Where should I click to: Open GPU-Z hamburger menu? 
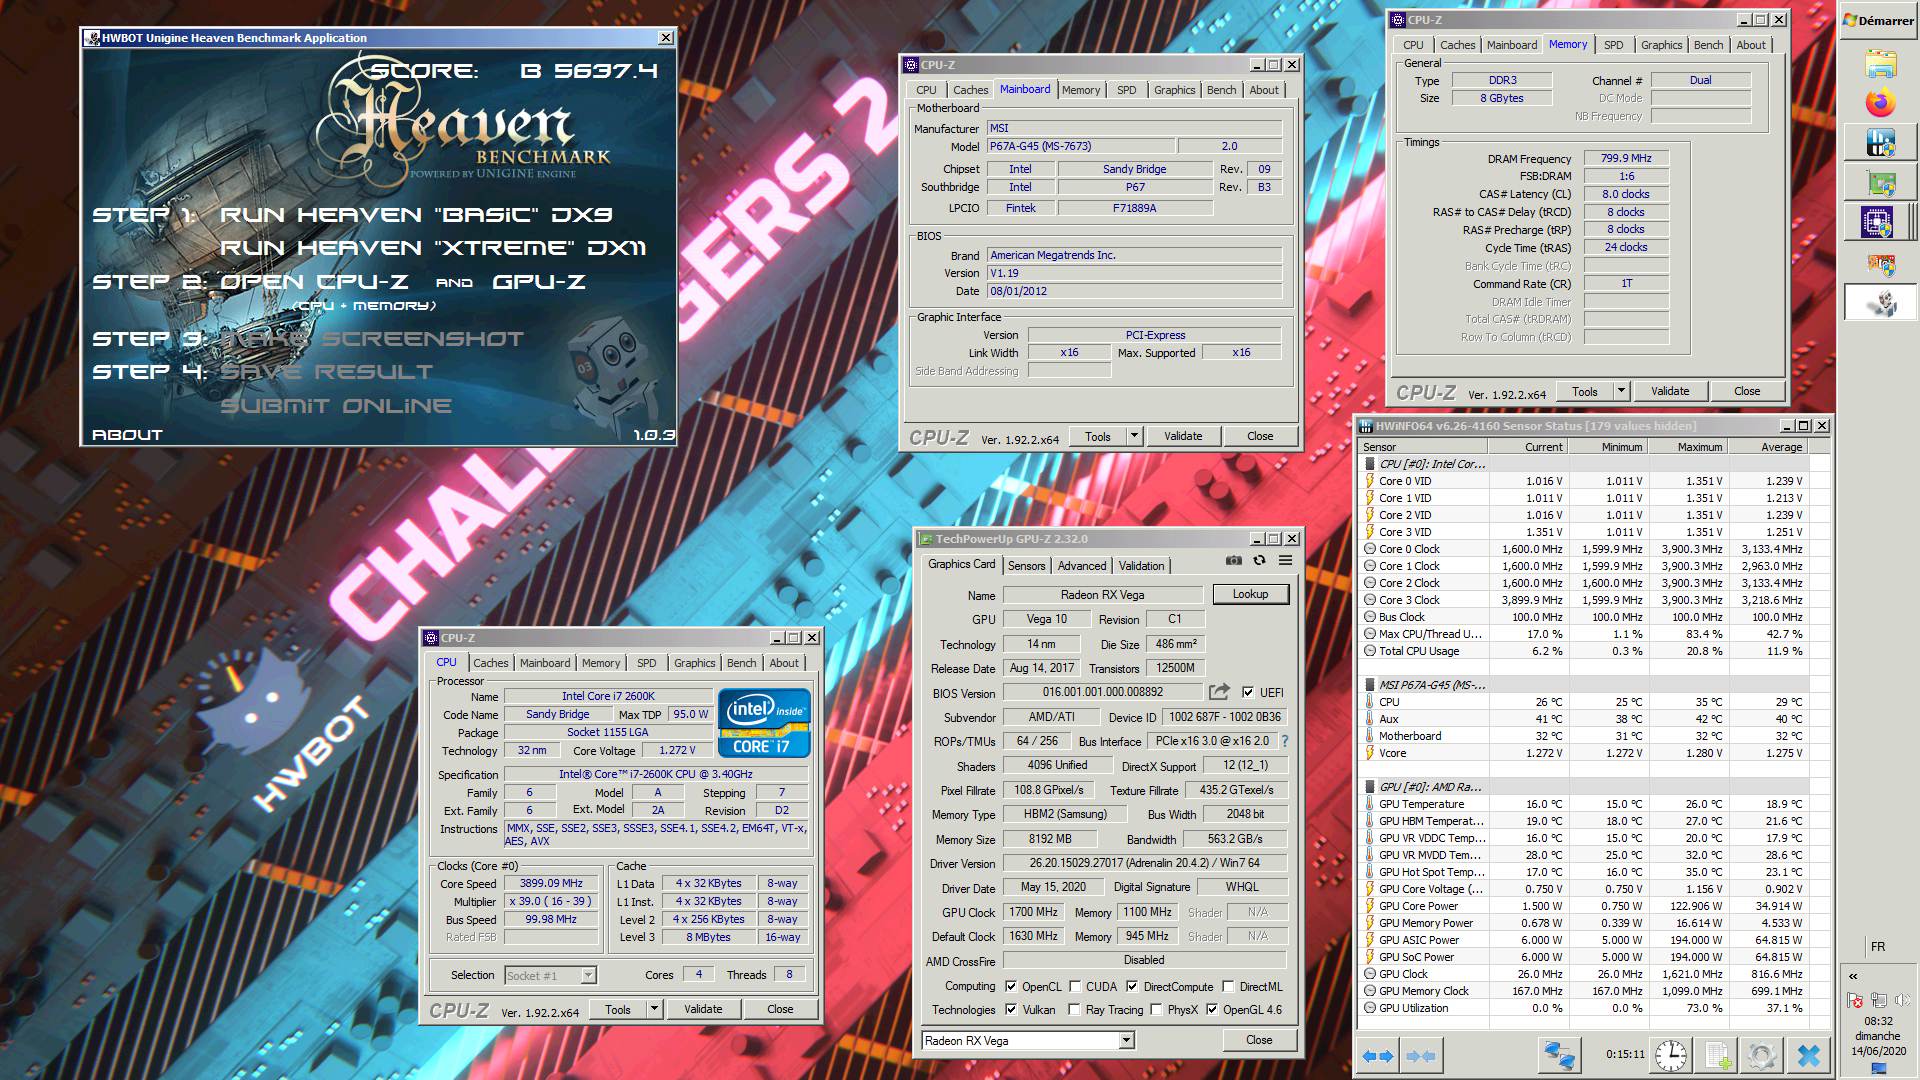[1286, 561]
